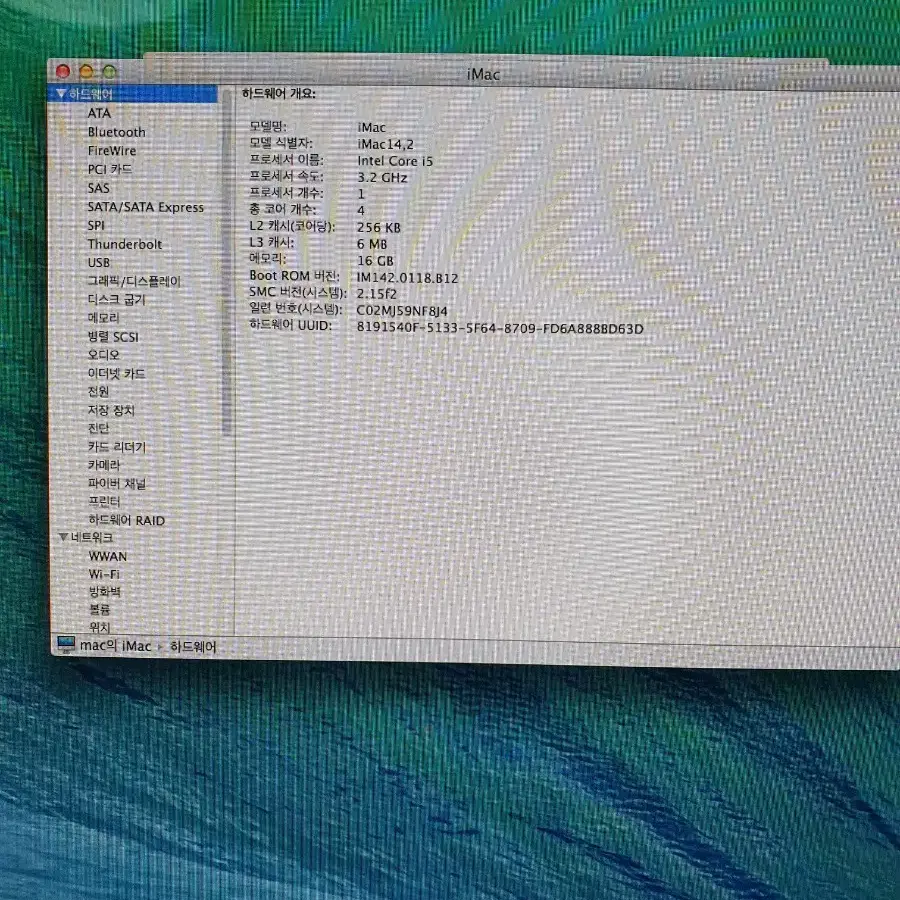Click the Boot ROM version IM142.0118.B12

tap(408, 278)
